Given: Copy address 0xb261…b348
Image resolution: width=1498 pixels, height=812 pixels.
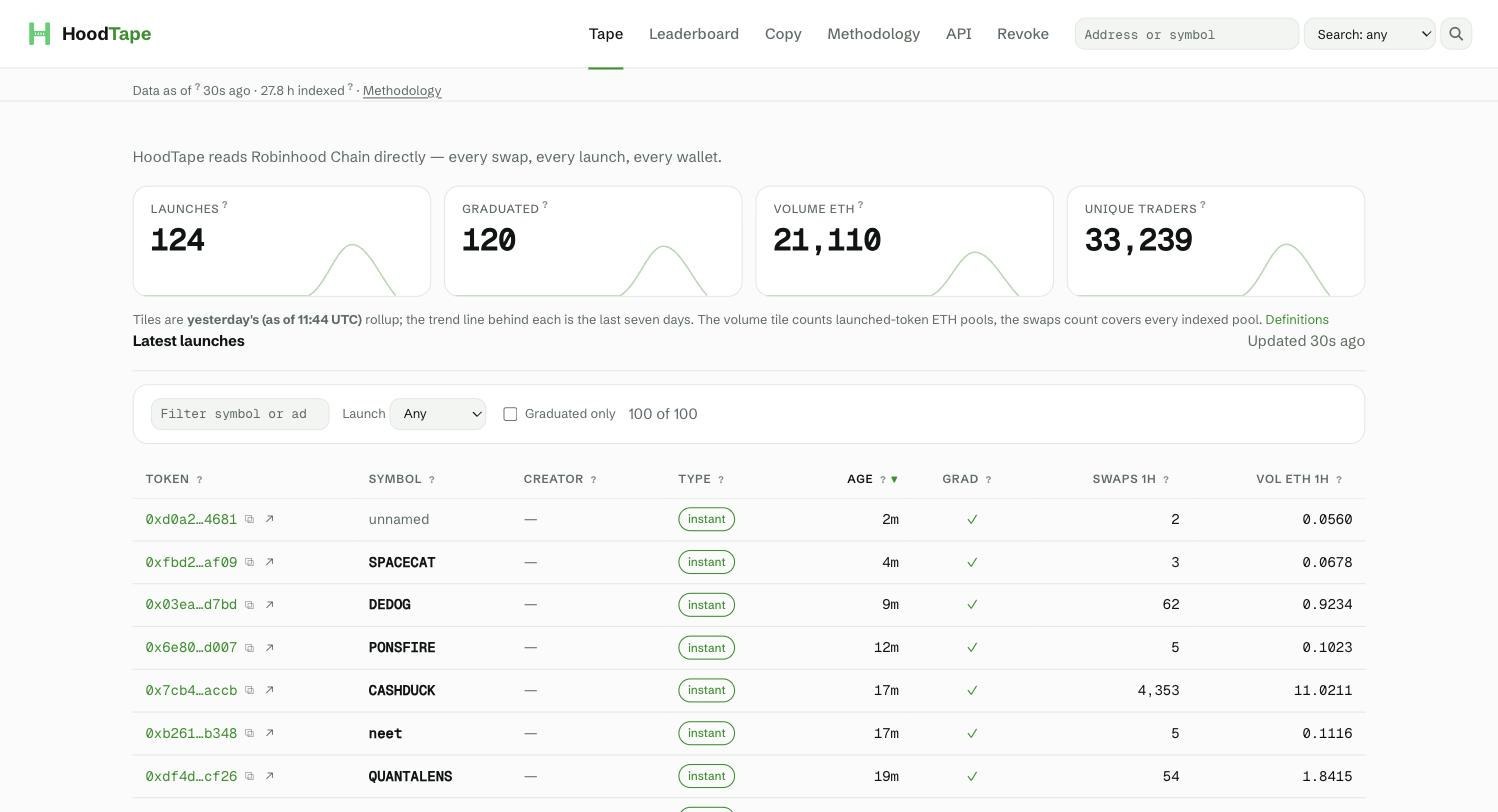Looking at the screenshot, I should pos(250,733).
